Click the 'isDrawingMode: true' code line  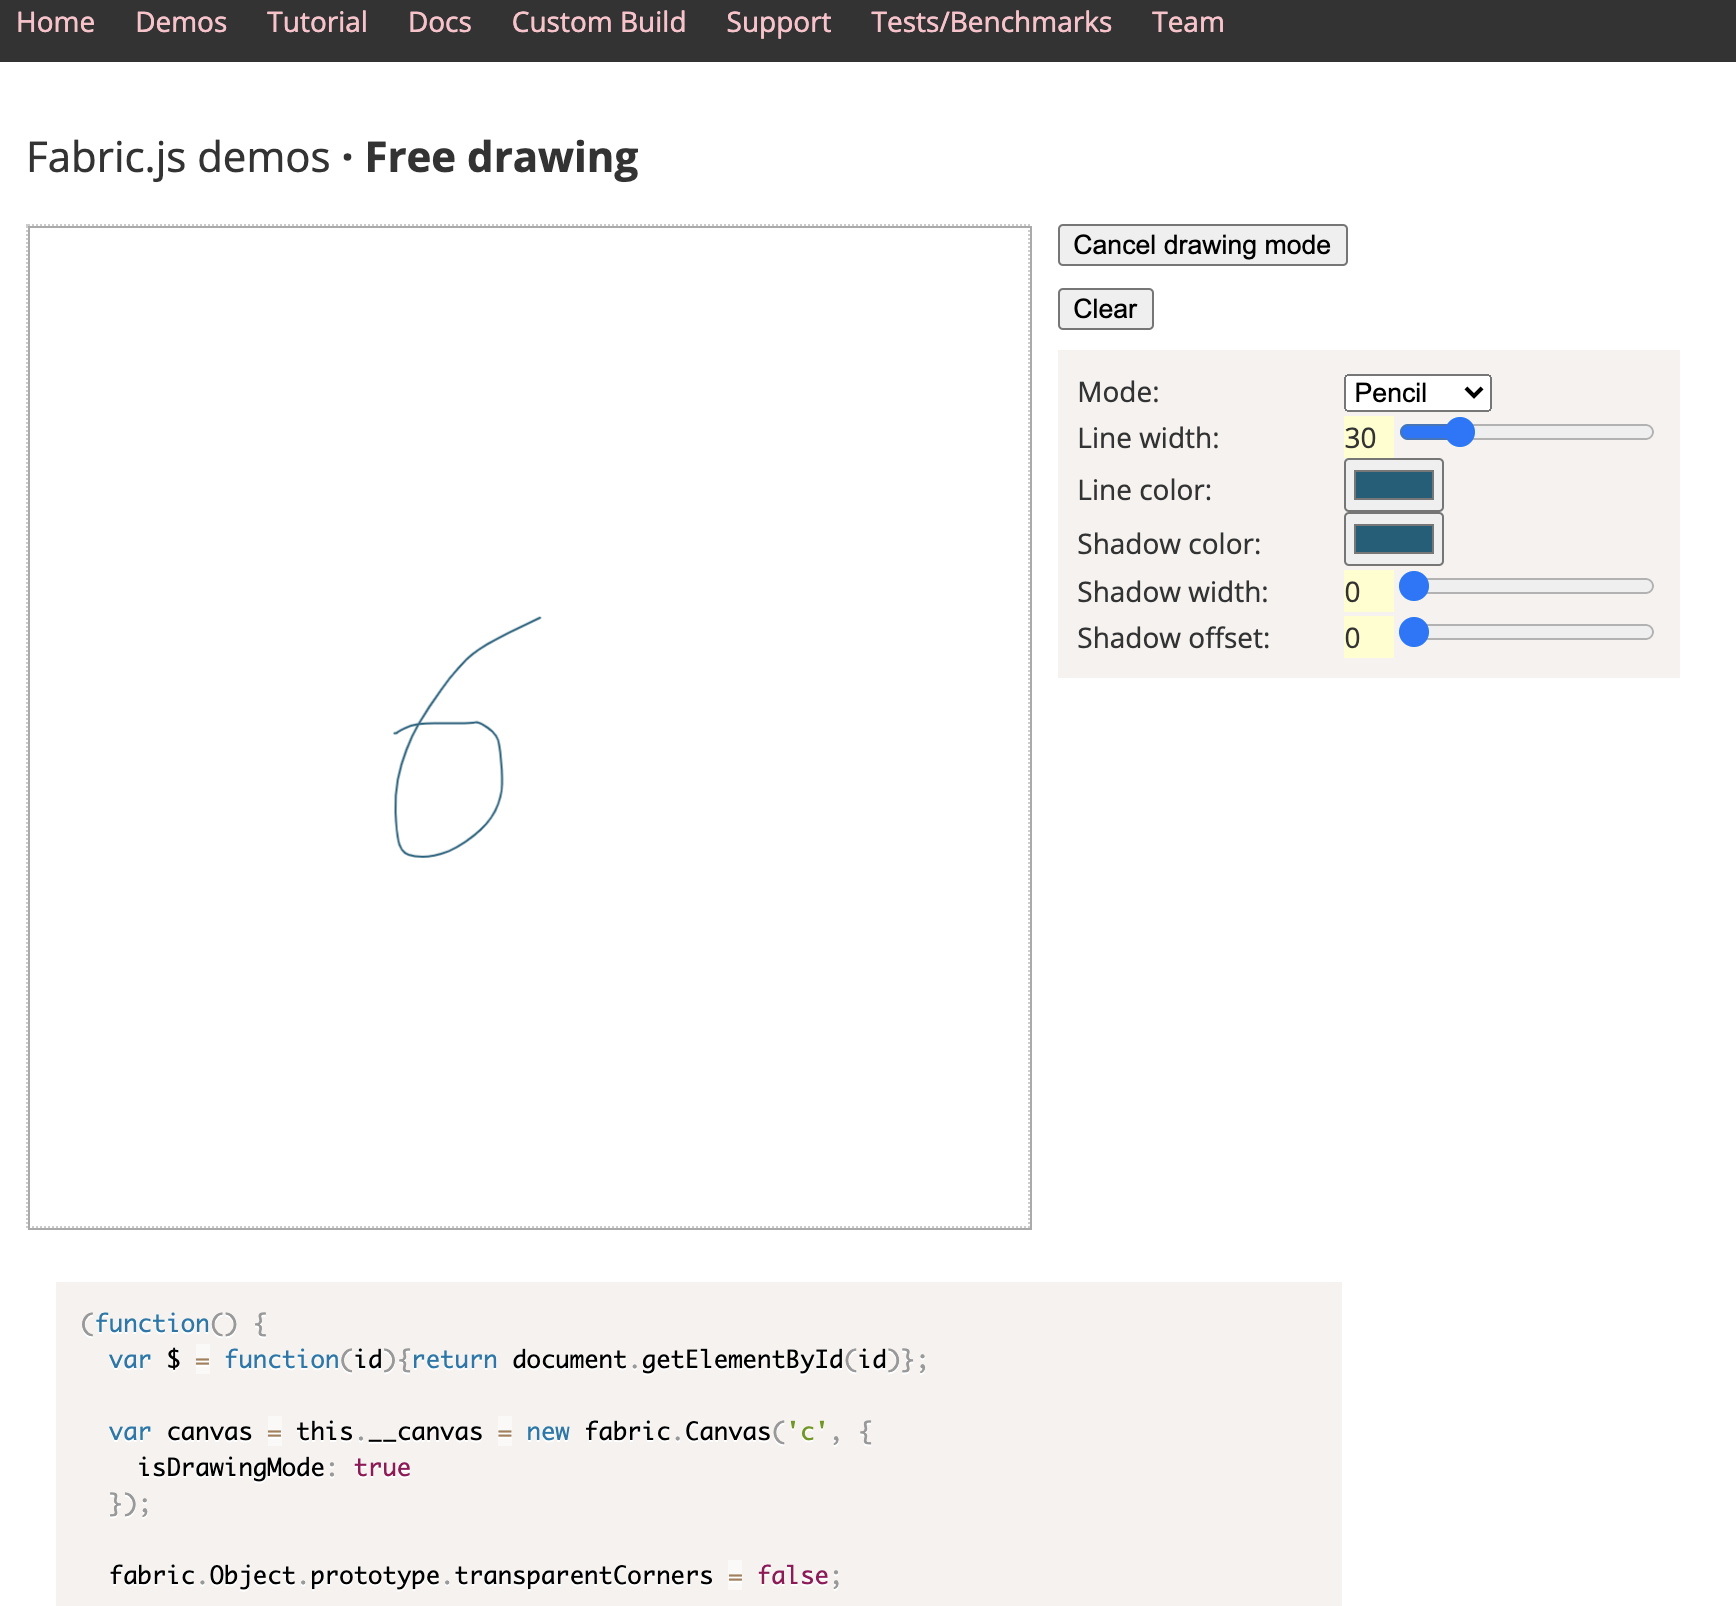tap(274, 1467)
